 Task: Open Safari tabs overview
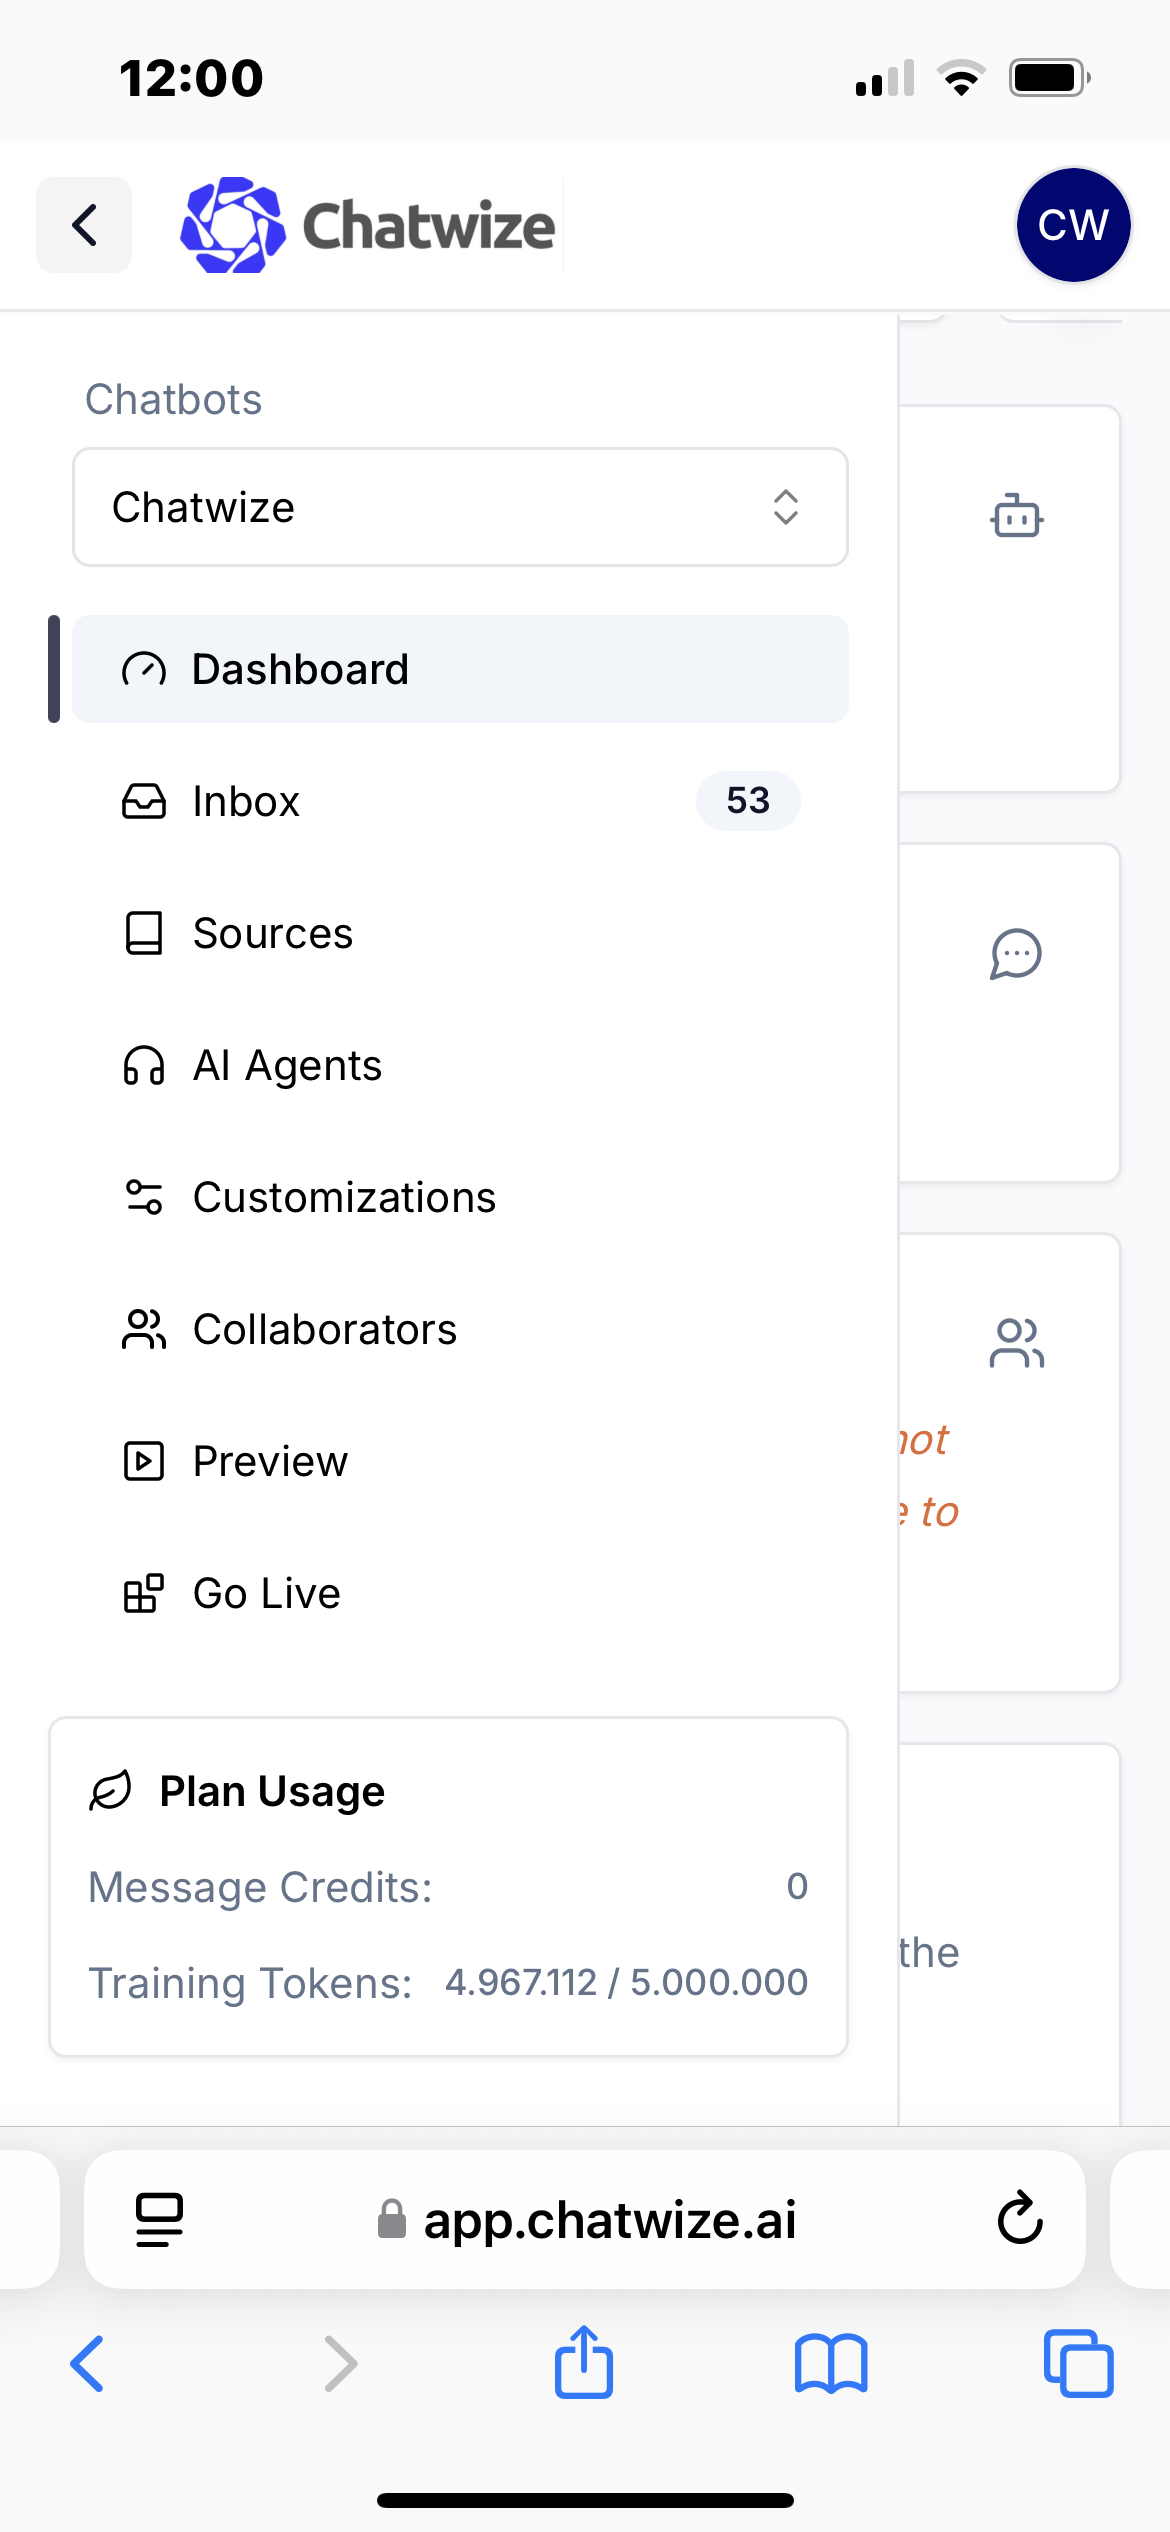click(1078, 2364)
